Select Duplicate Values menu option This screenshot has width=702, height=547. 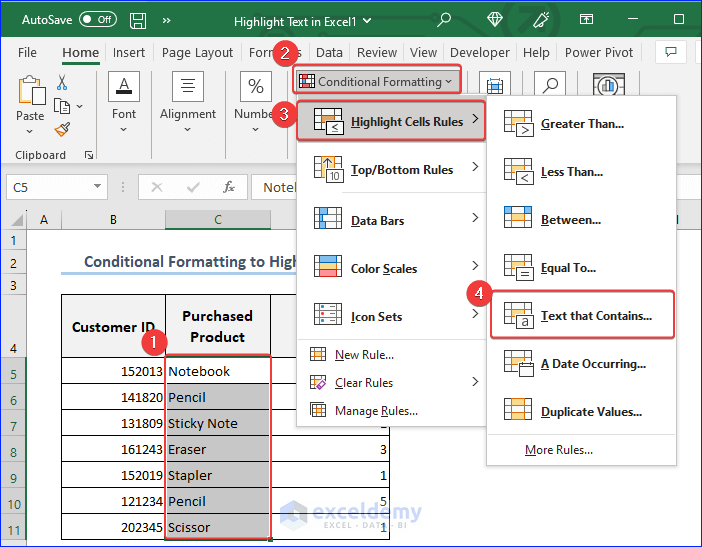590,412
